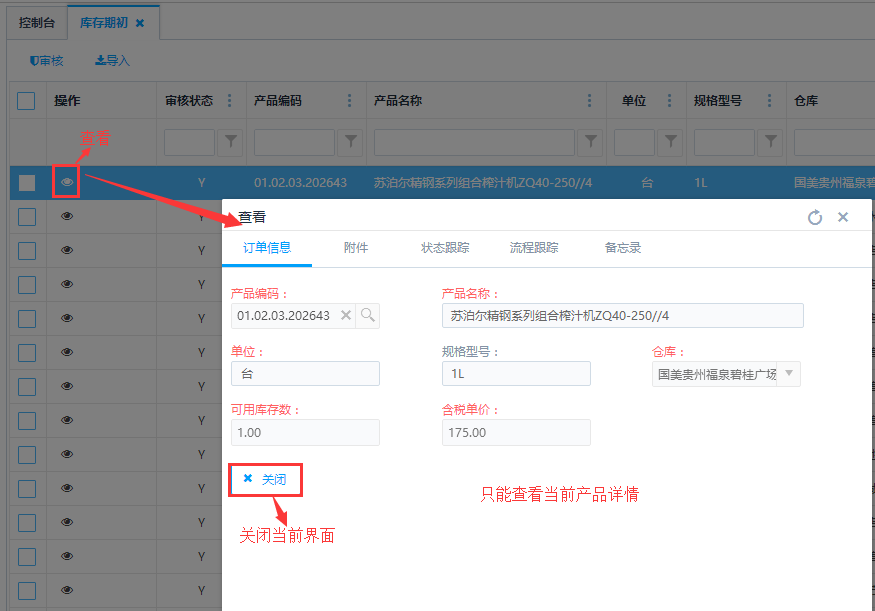The width and height of the screenshot is (875, 611).
Task: Click into the 含税单价 input field
Action: coord(516,432)
